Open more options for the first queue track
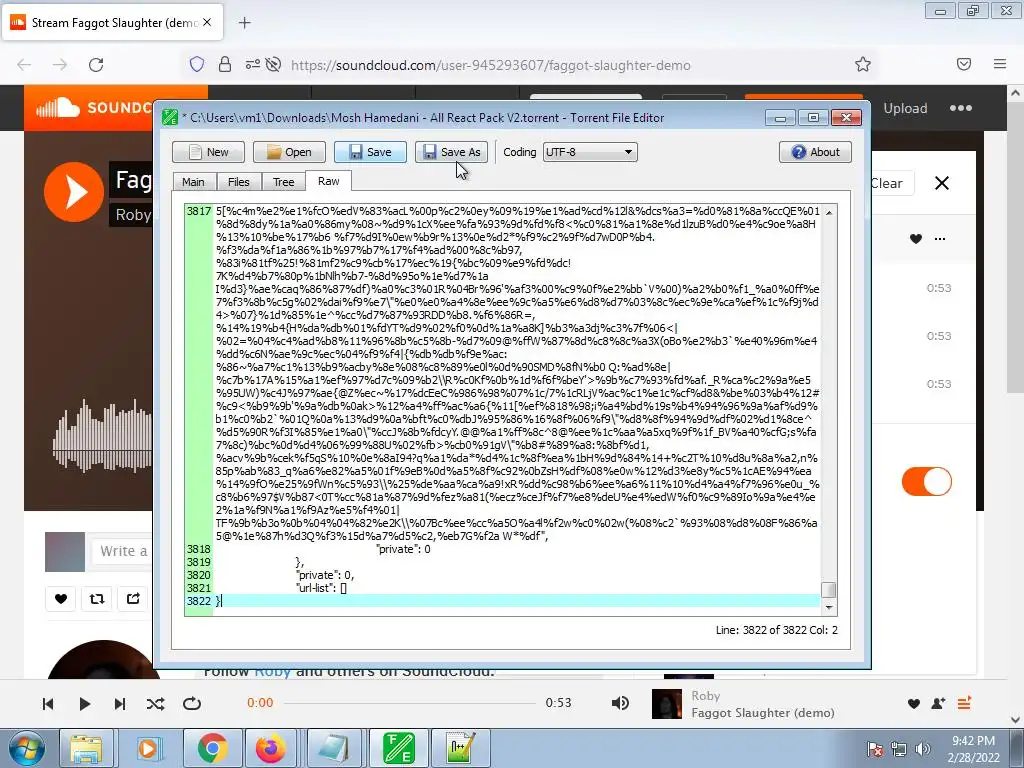The width and height of the screenshot is (1024, 768). tap(940, 239)
